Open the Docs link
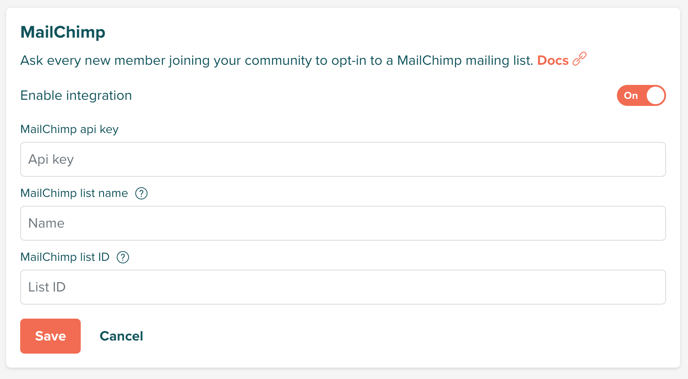The width and height of the screenshot is (688, 379). click(x=553, y=61)
